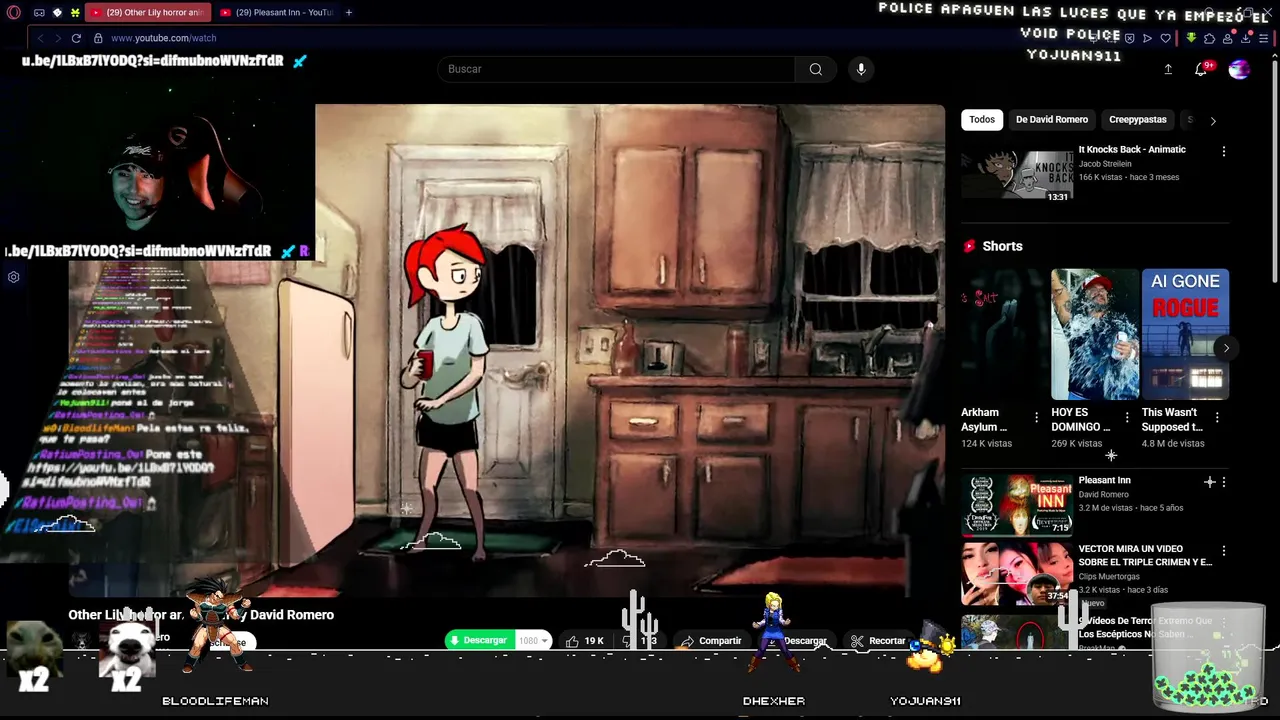Click the Buscar search field

pyautogui.click(x=616, y=69)
